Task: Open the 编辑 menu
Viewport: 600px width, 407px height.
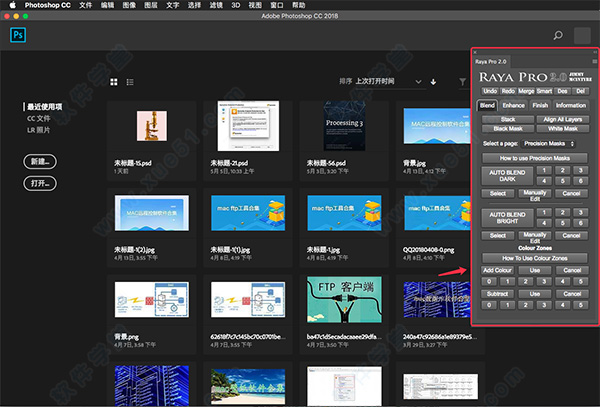Action: (107, 5)
